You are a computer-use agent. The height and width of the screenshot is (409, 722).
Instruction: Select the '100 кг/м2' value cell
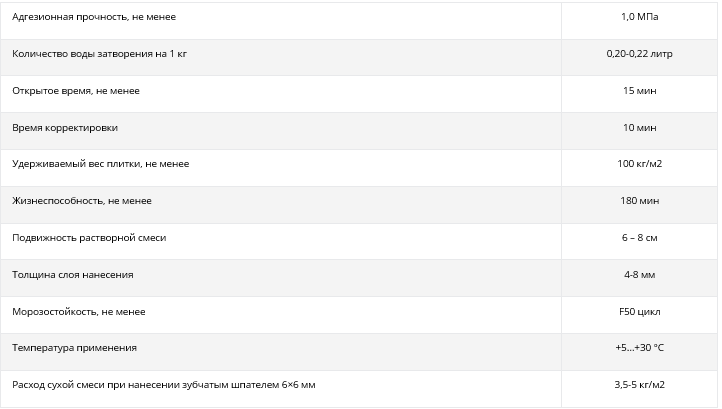(639, 164)
